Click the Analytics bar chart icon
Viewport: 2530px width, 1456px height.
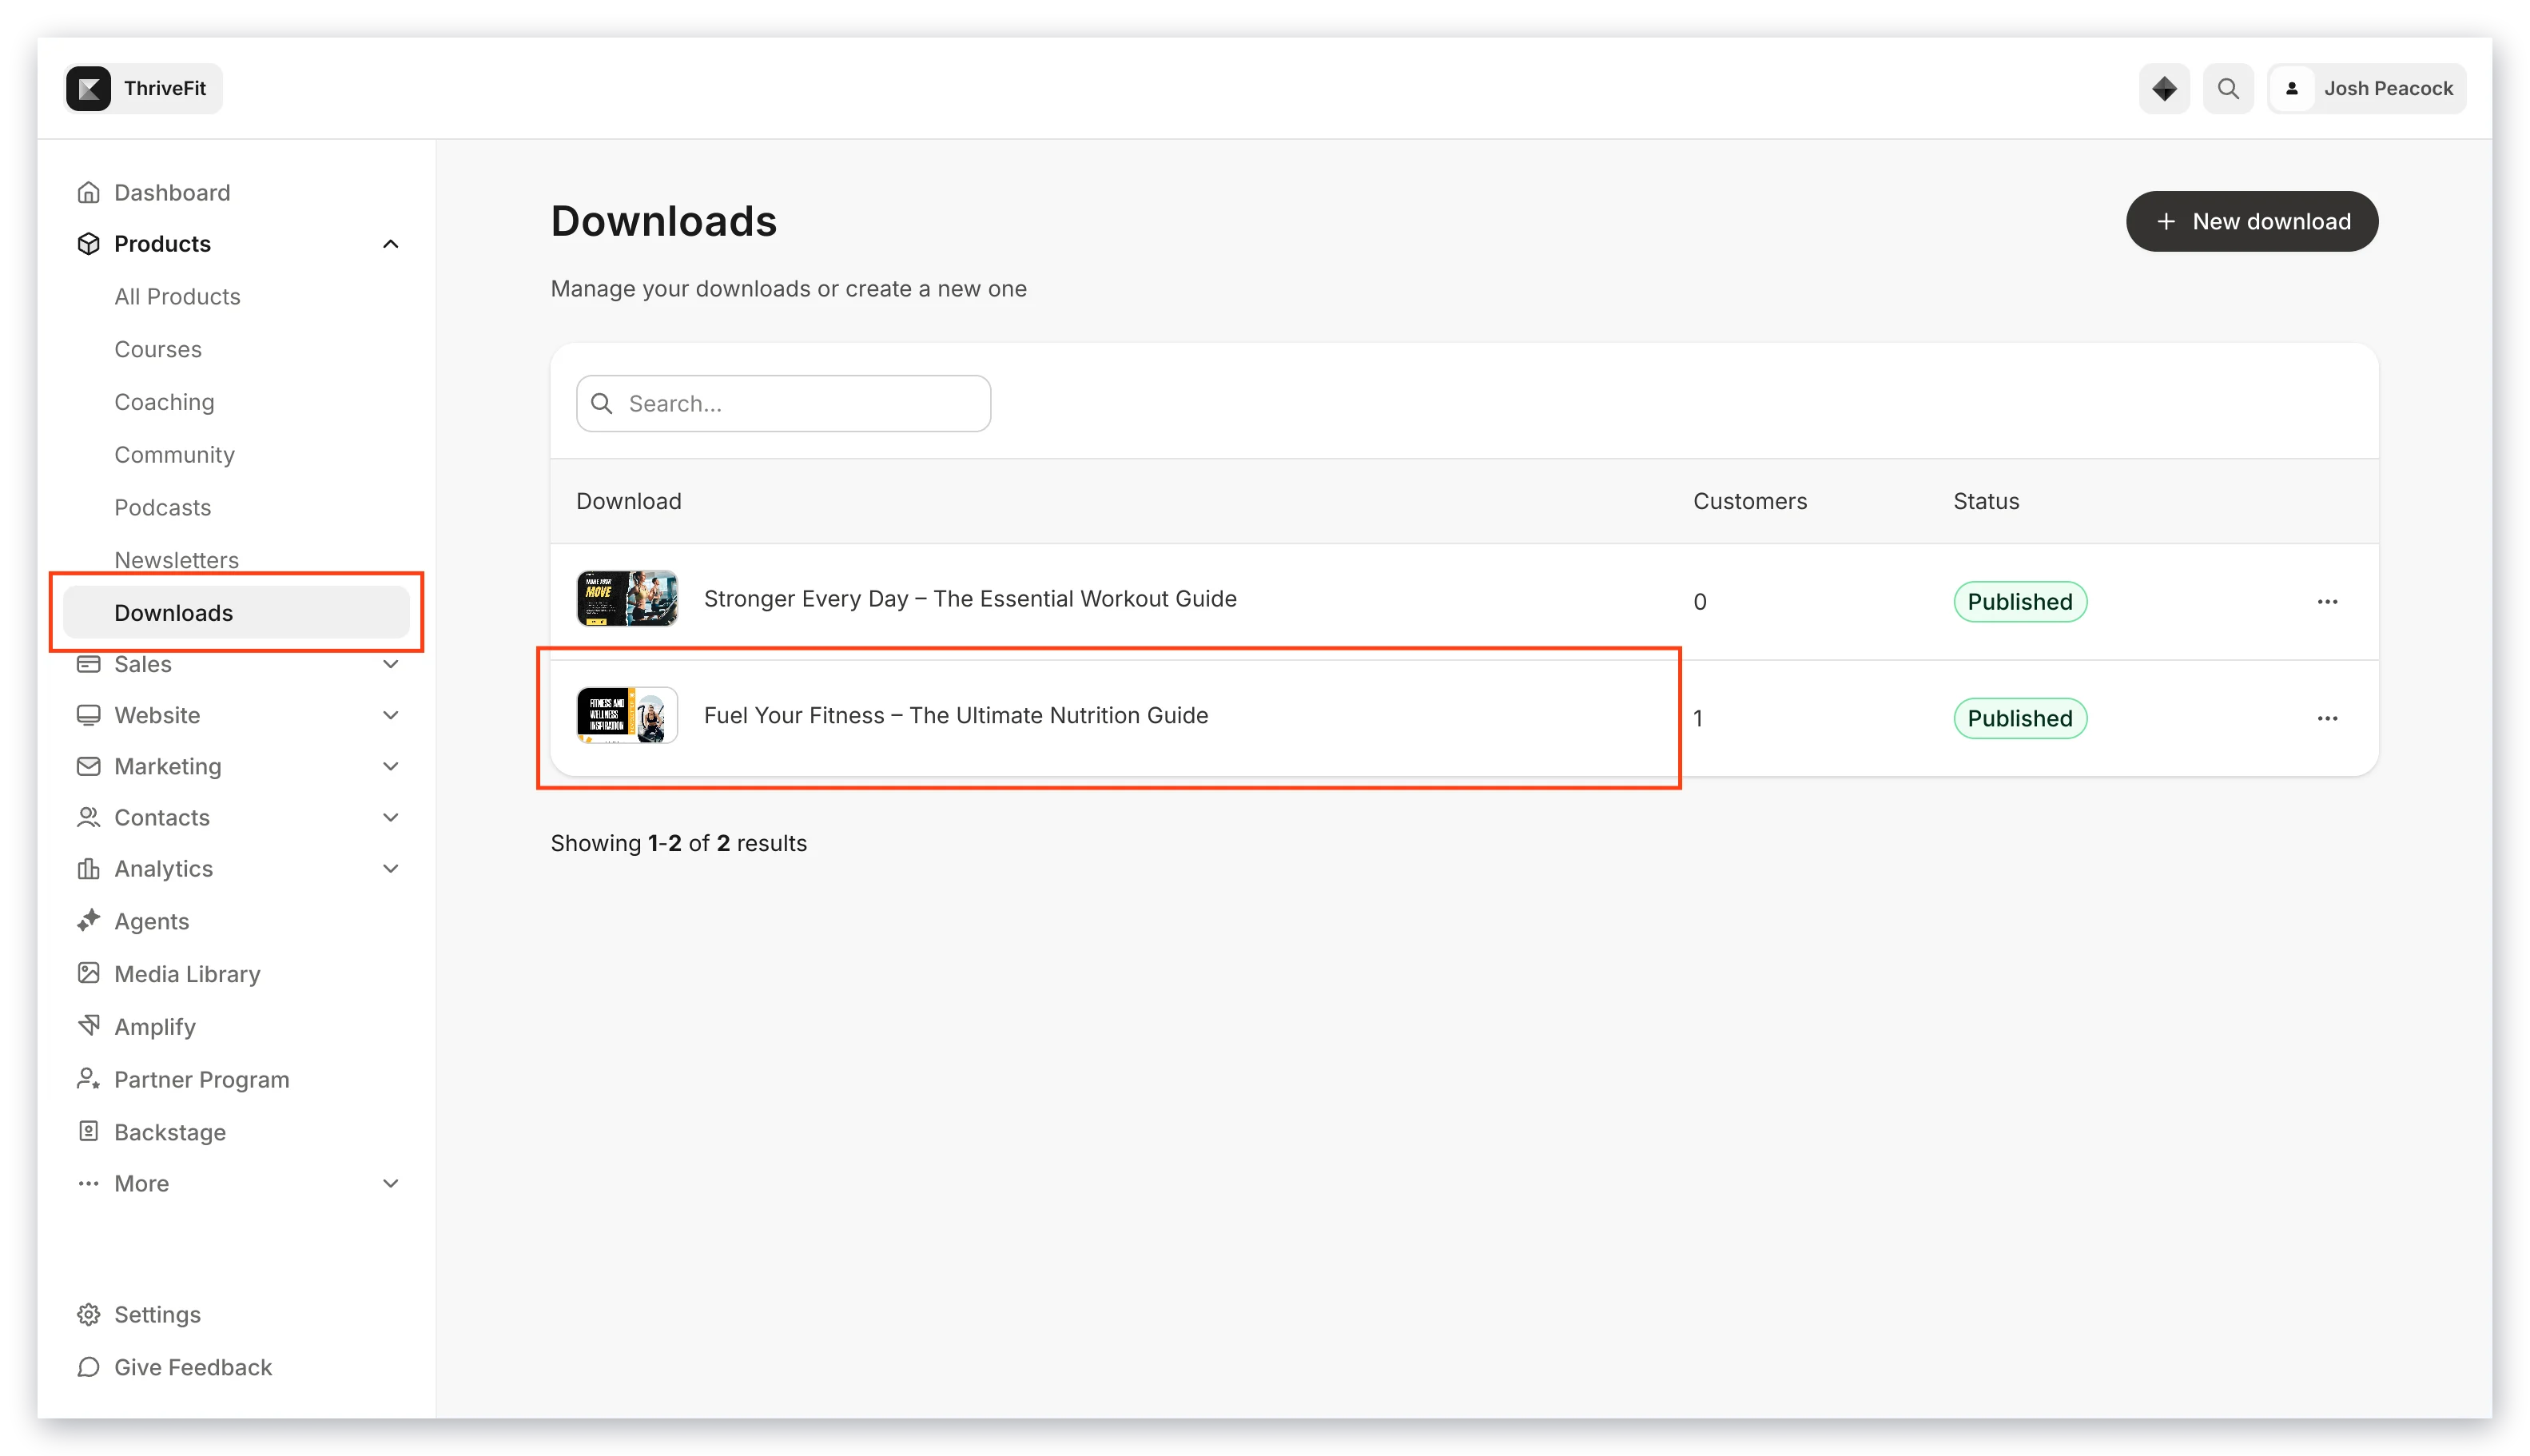88,868
